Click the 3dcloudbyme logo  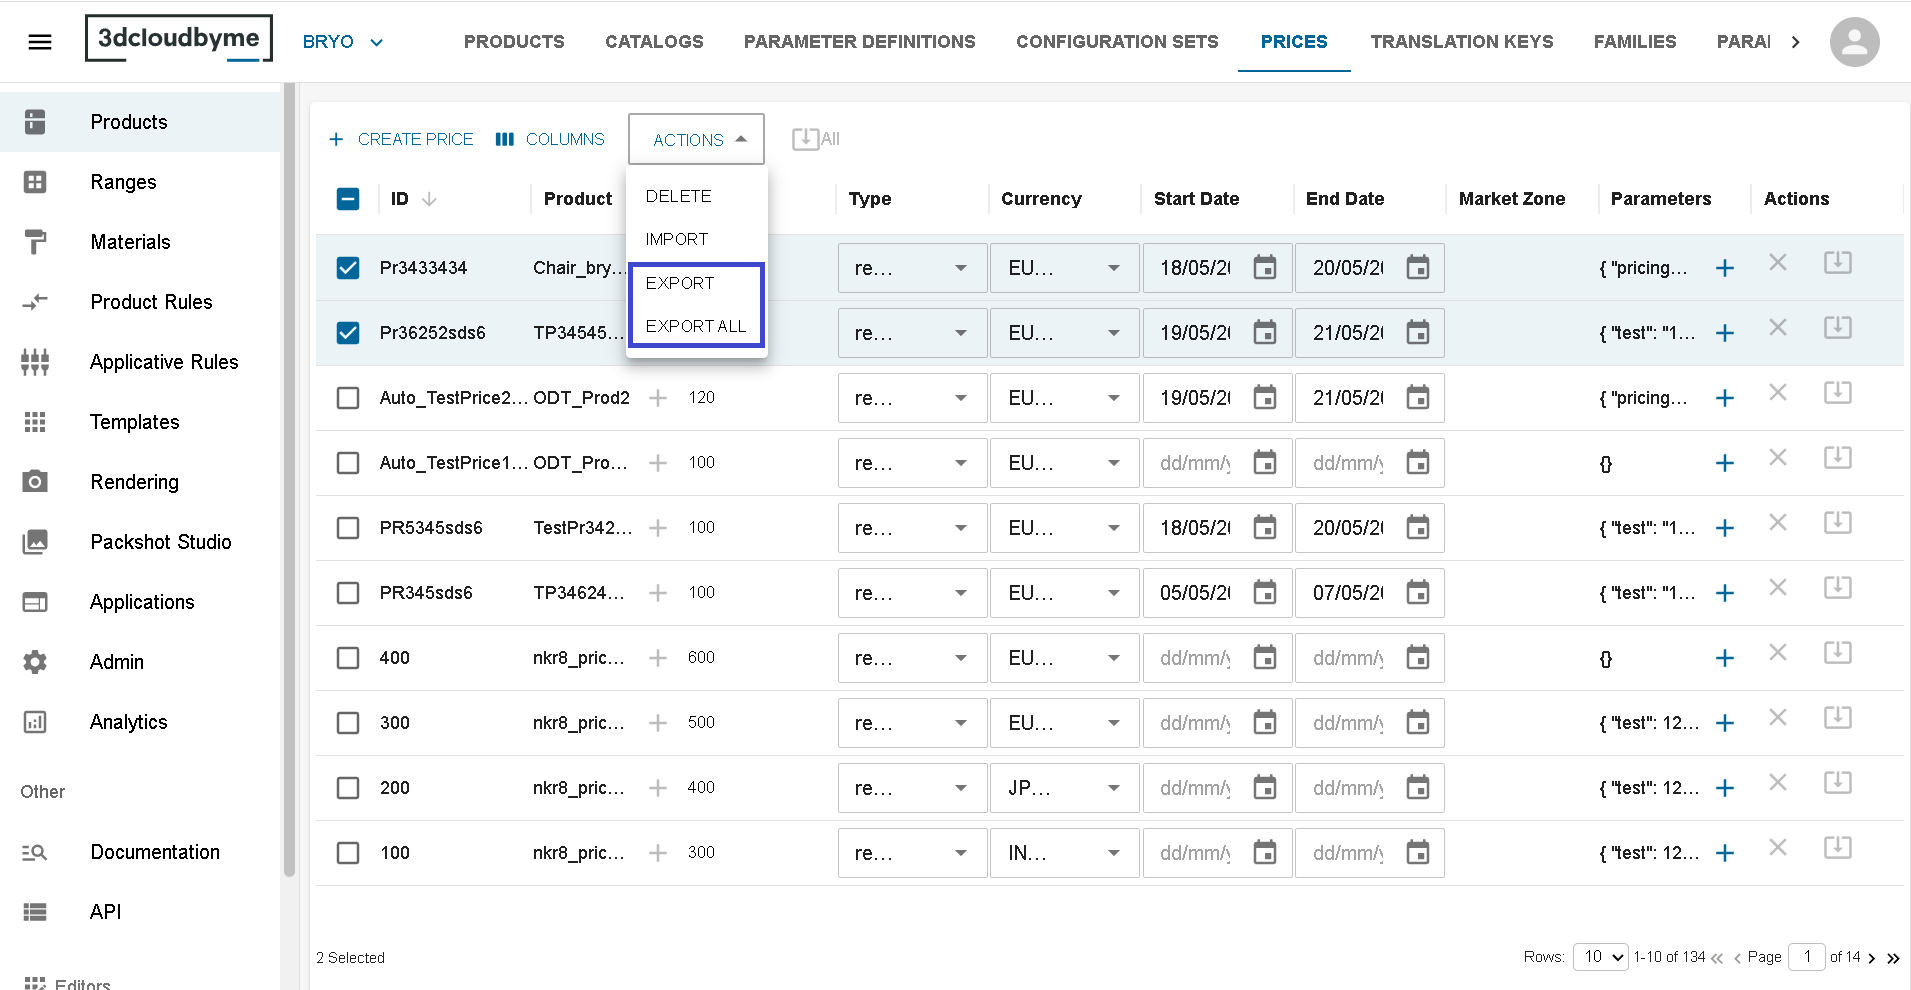point(179,39)
